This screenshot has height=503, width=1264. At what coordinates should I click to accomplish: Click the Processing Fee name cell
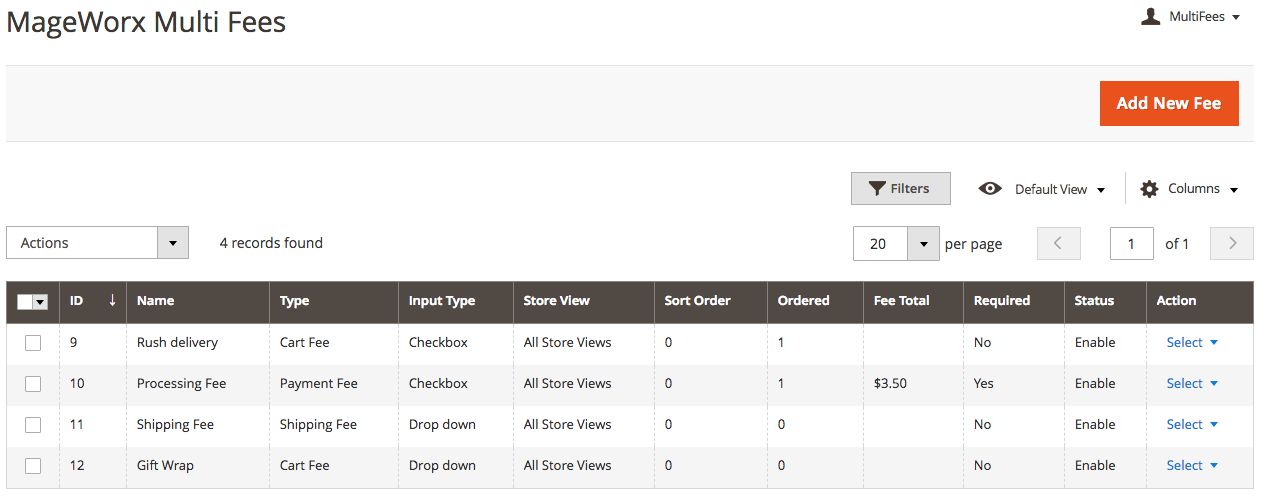pyautogui.click(x=198, y=383)
